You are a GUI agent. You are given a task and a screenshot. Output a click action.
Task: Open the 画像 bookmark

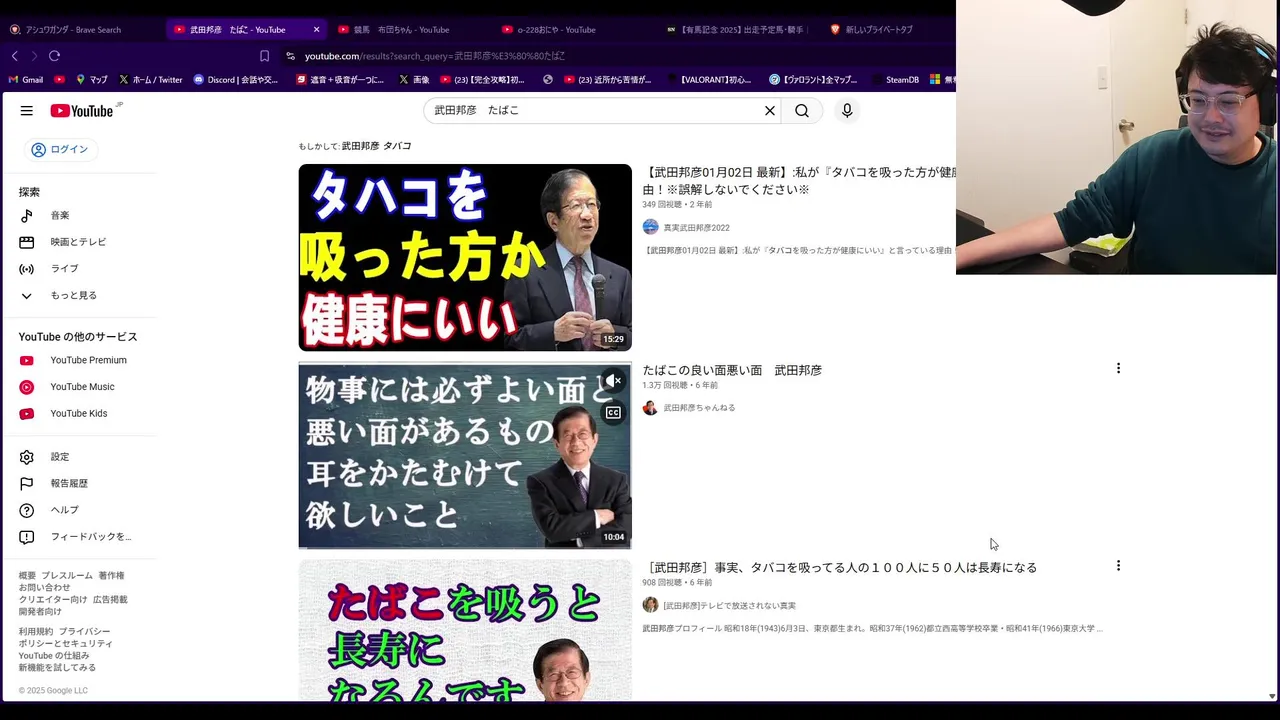coord(414,79)
